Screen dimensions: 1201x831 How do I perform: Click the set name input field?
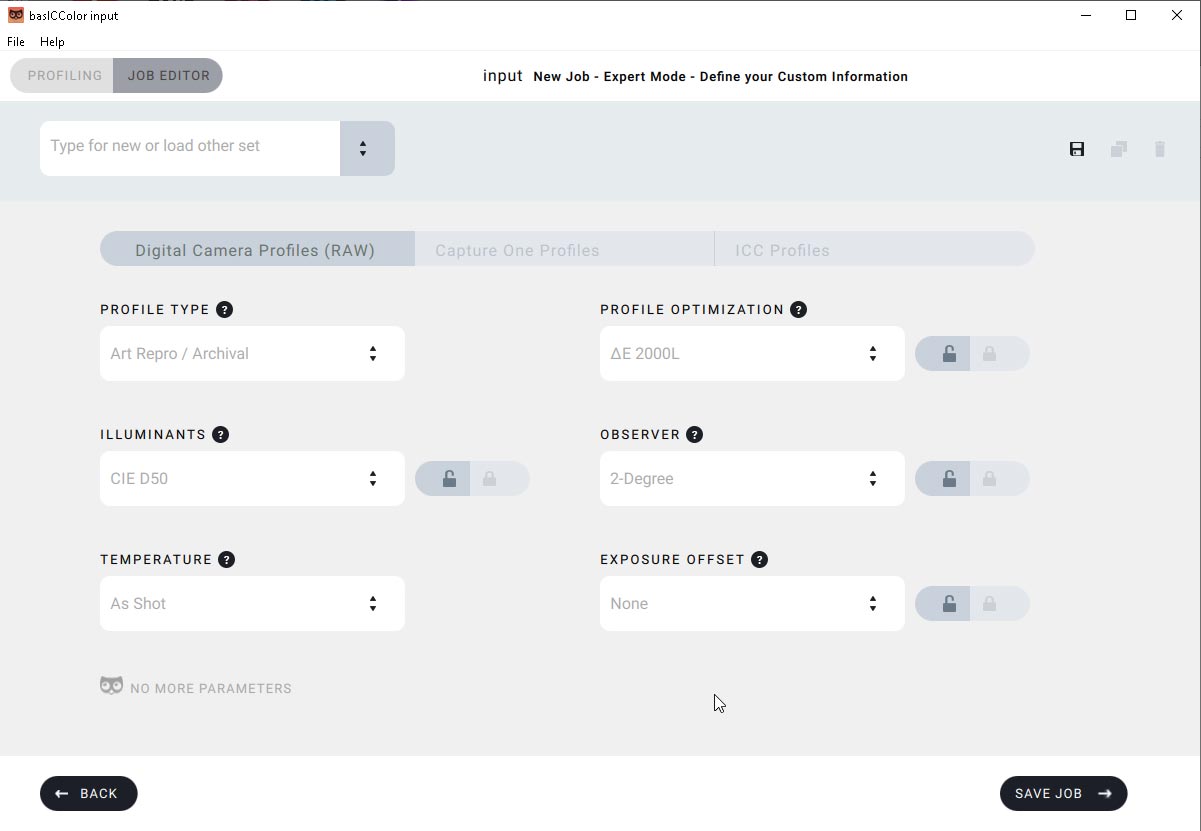pos(190,148)
